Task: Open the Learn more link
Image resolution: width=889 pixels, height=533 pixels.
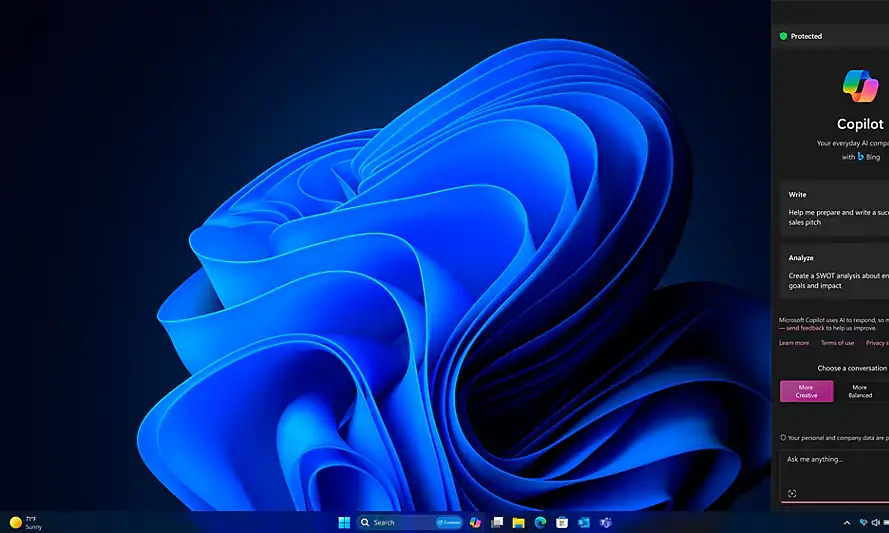Action: (x=794, y=343)
